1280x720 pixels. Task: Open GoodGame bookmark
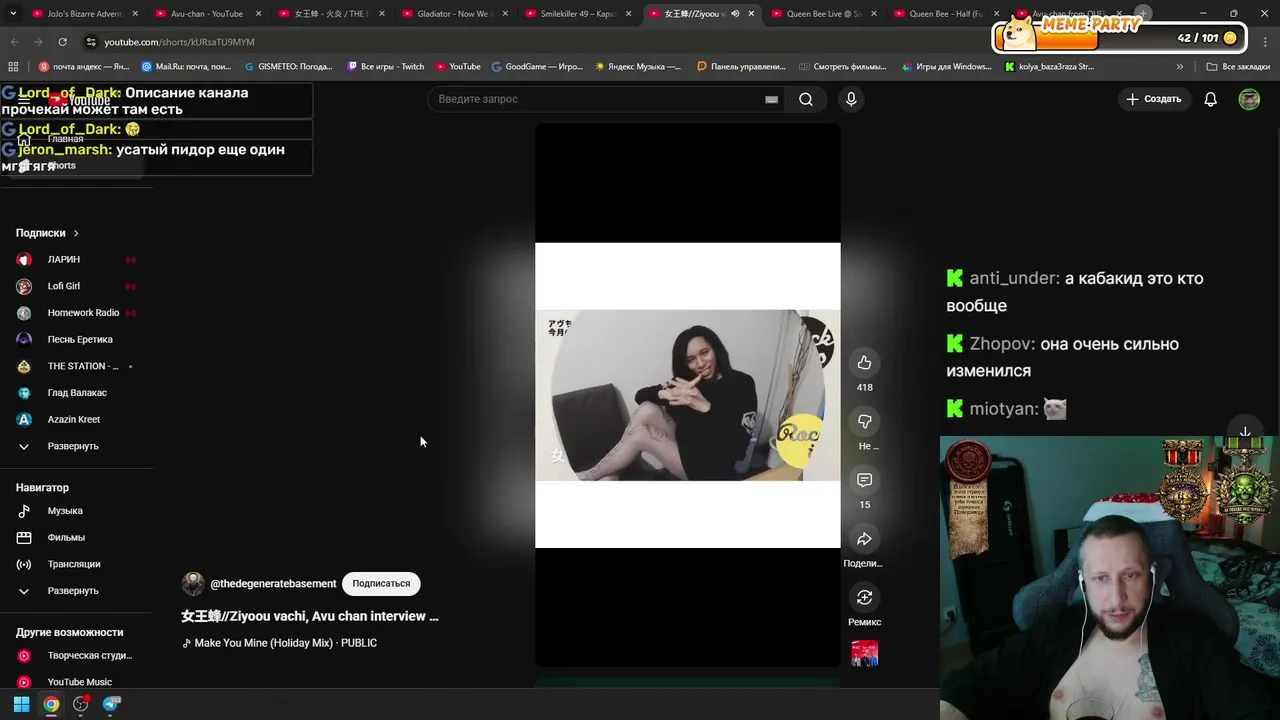[537, 67]
